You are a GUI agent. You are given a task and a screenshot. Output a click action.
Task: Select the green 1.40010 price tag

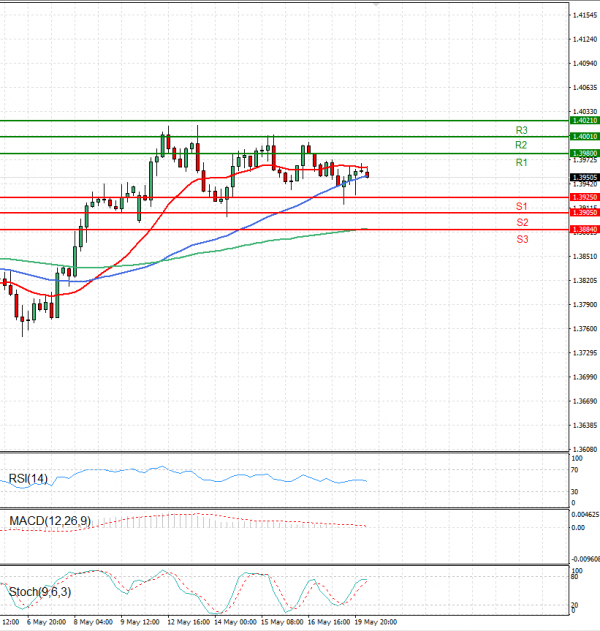585,136
